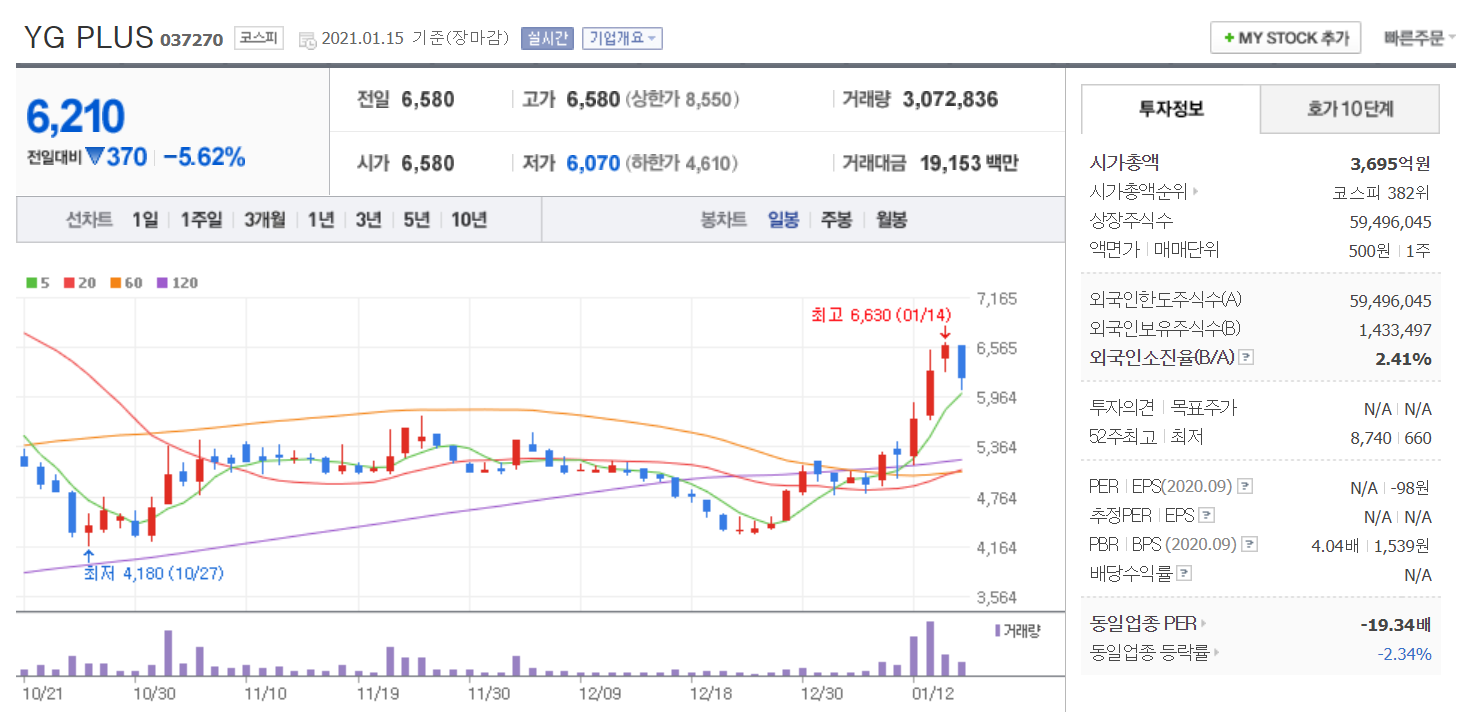Image resolution: width=1468 pixels, height=712 pixels.
Task: Click help icon next to PER EPS(2020.09)
Action: [1244, 487]
